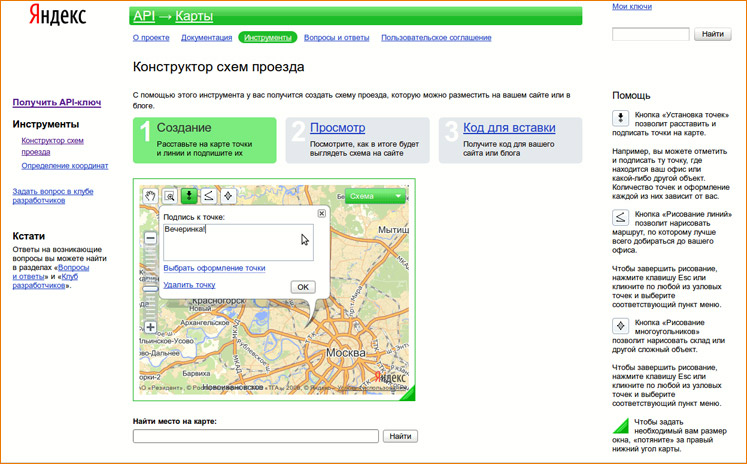The image size is (747, 464).
Task: Open the Мои ключи link
Action: click(632, 7)
